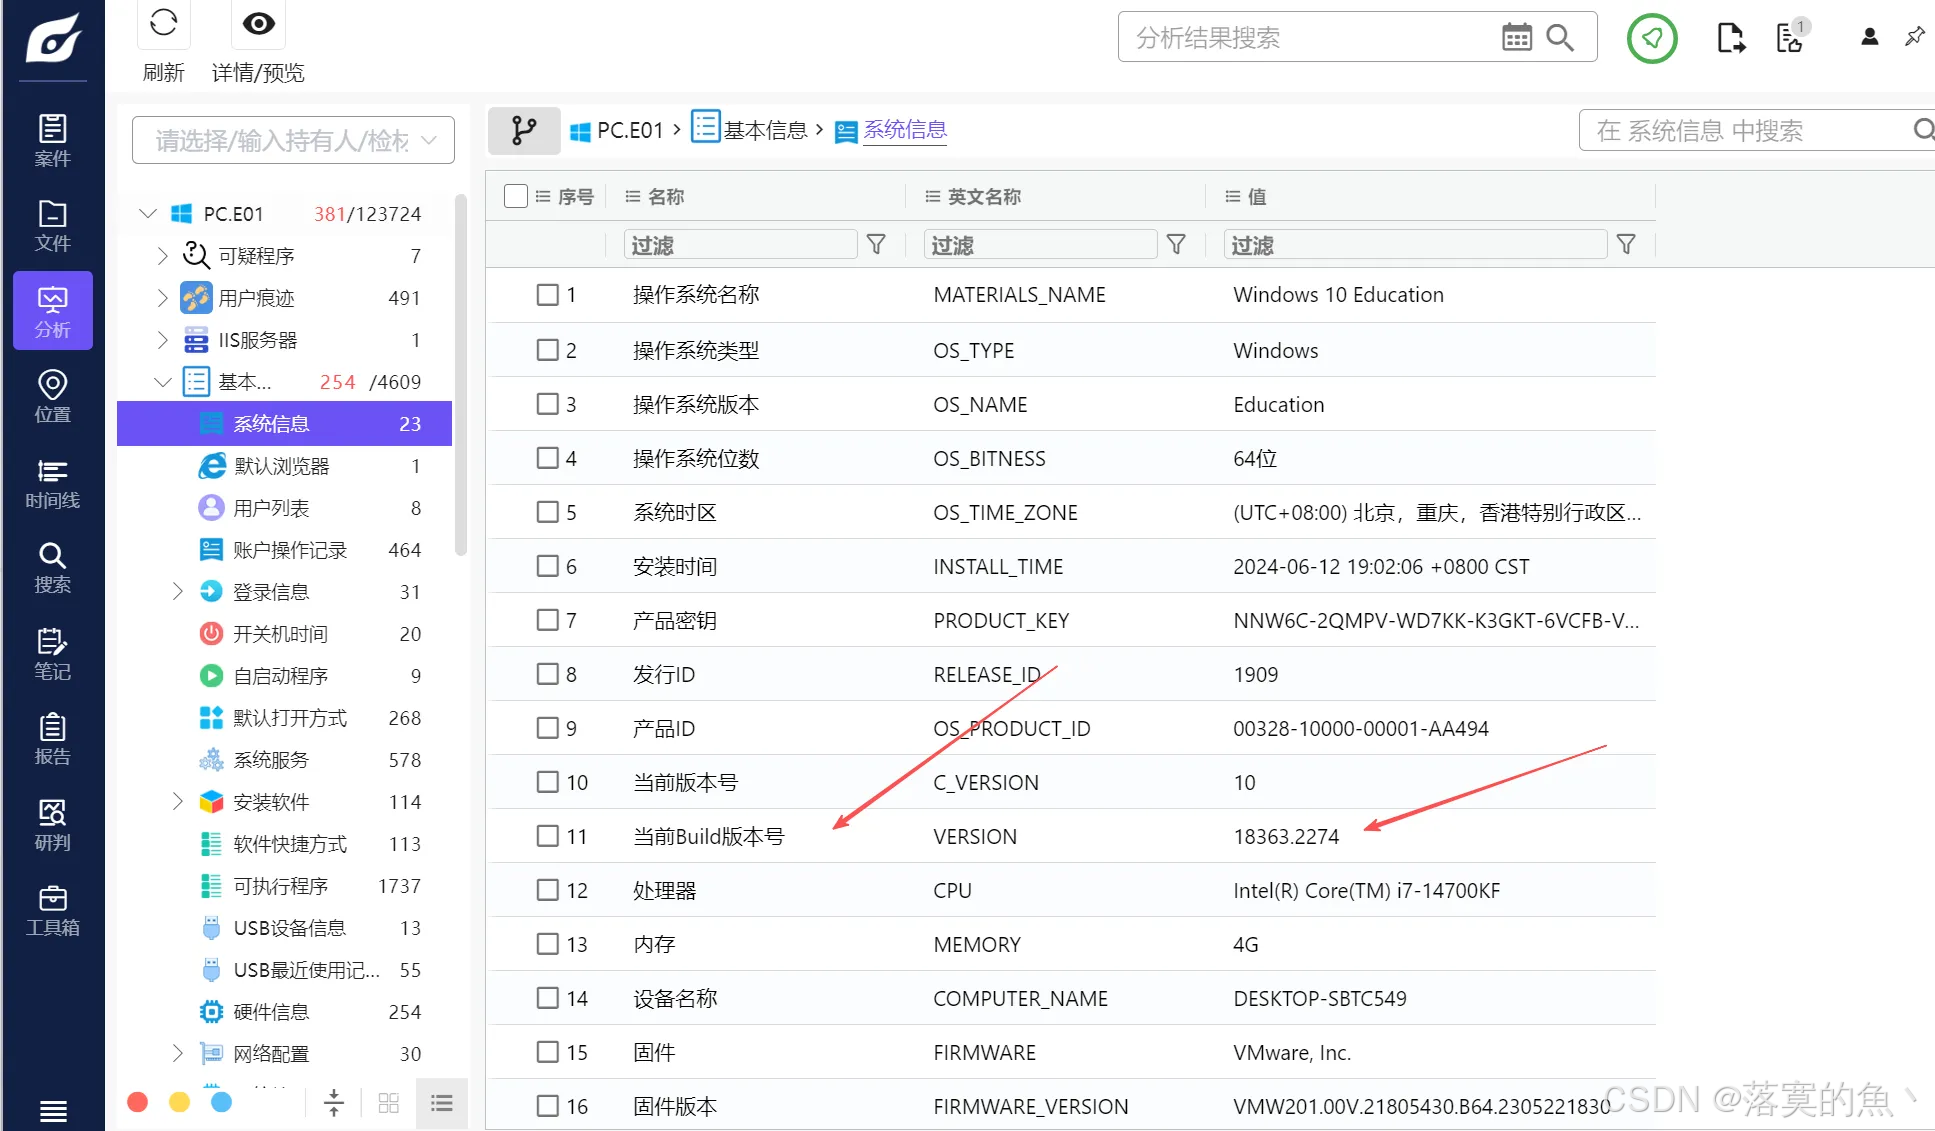Open the details/preview eye icon
1935x1131 pixels.
click(x=259, y=23)
